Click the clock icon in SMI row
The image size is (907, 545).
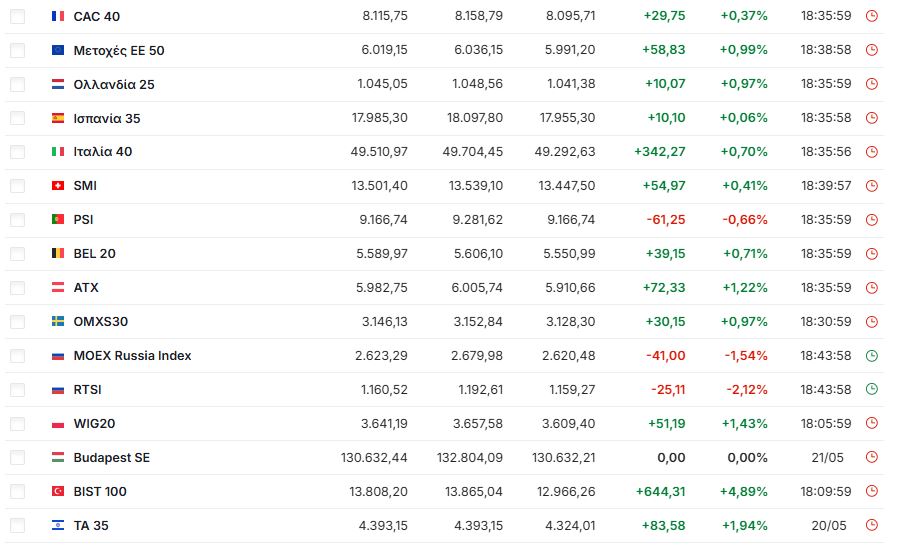click(x=871, y=186)
